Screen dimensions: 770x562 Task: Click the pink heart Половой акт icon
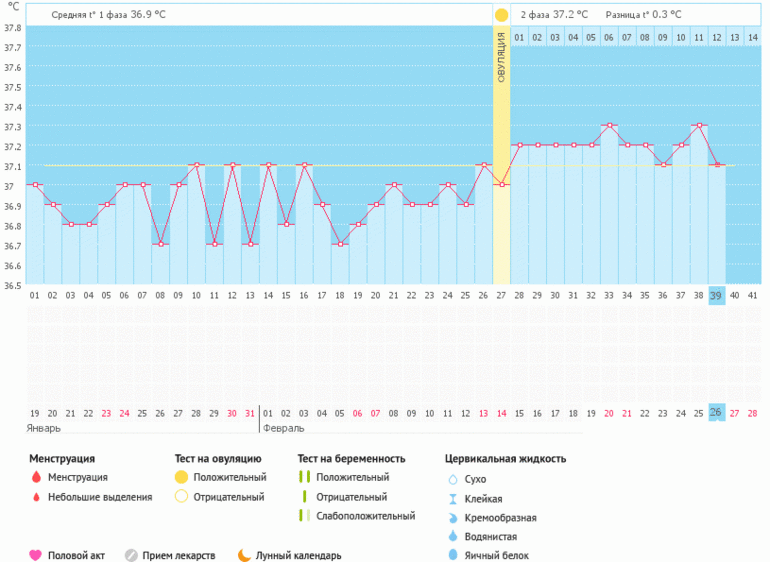36,555
